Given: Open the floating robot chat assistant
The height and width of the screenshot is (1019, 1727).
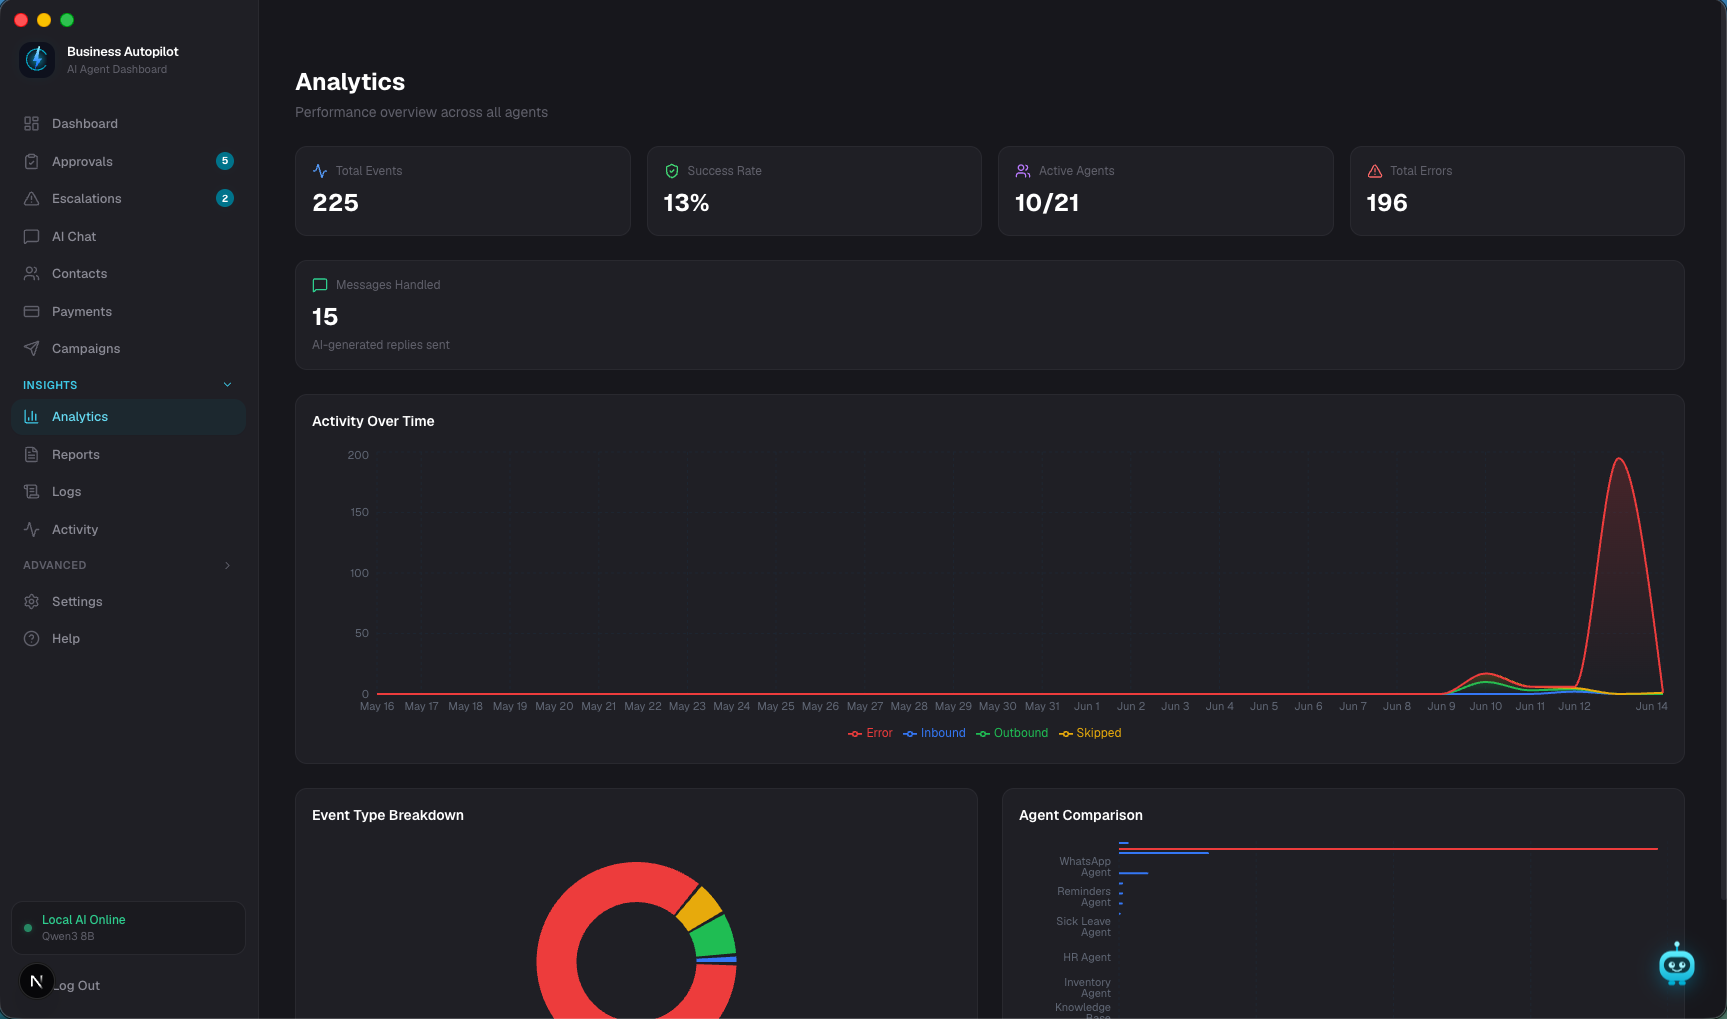Looking at the screenshot, I should (1676, 964).
